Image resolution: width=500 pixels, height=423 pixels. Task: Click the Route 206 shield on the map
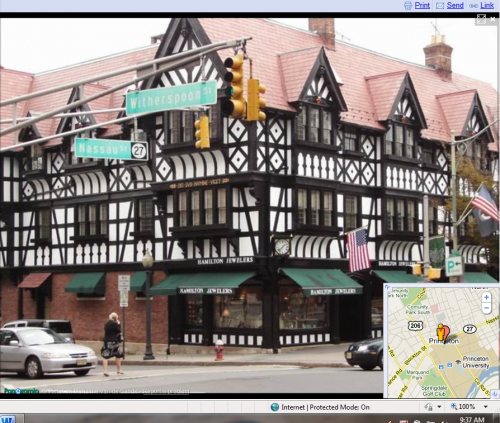pos(415,326)
